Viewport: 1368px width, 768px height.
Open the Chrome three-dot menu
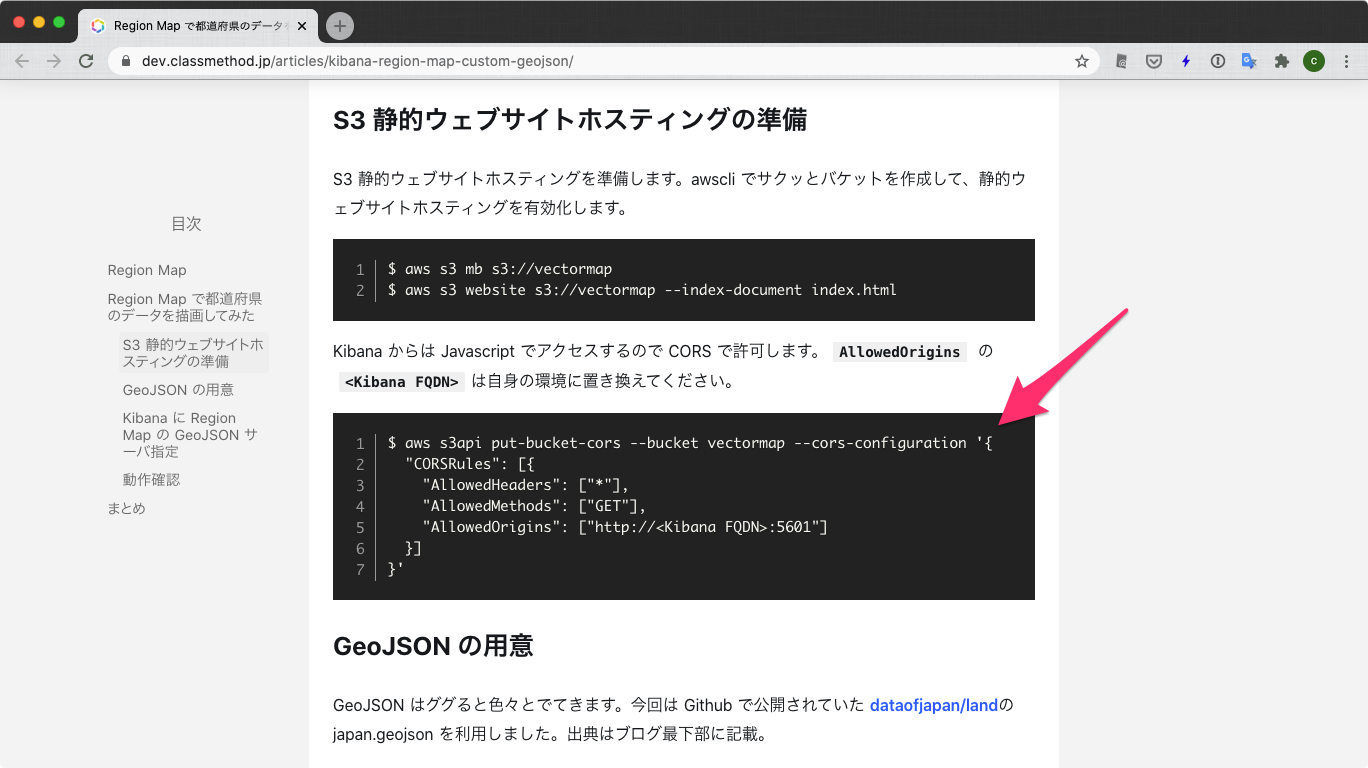1345,61
